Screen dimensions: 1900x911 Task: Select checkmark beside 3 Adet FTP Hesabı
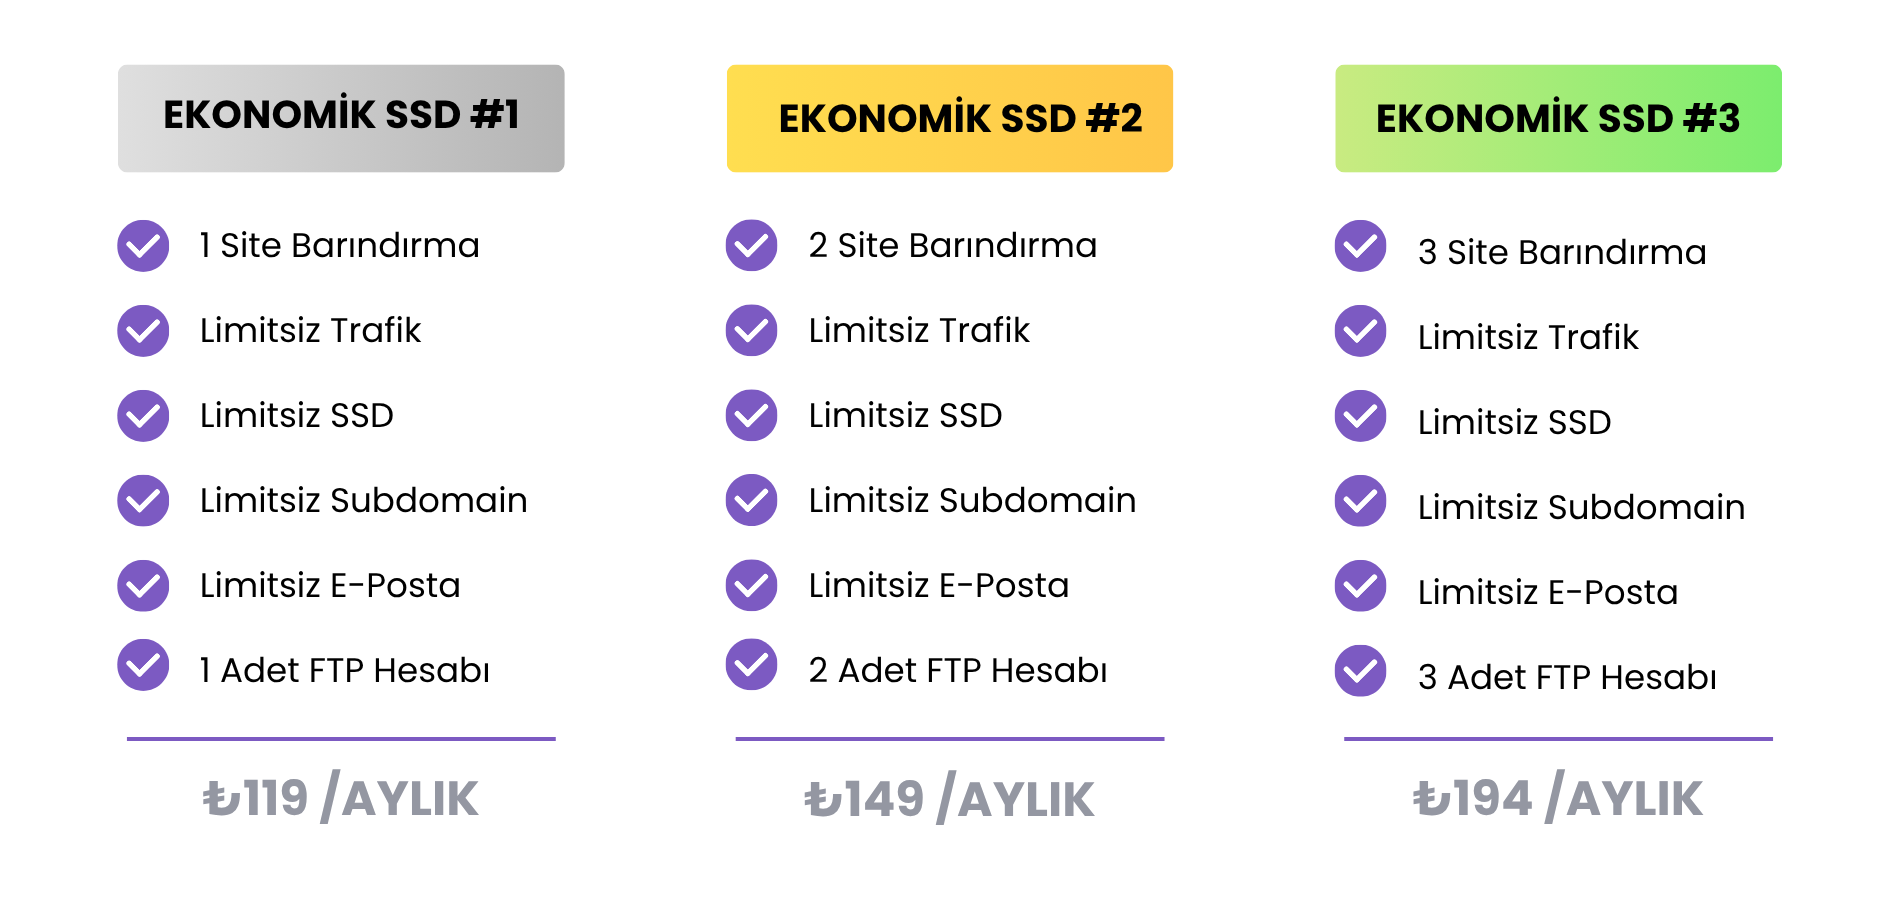[1361, 671]
